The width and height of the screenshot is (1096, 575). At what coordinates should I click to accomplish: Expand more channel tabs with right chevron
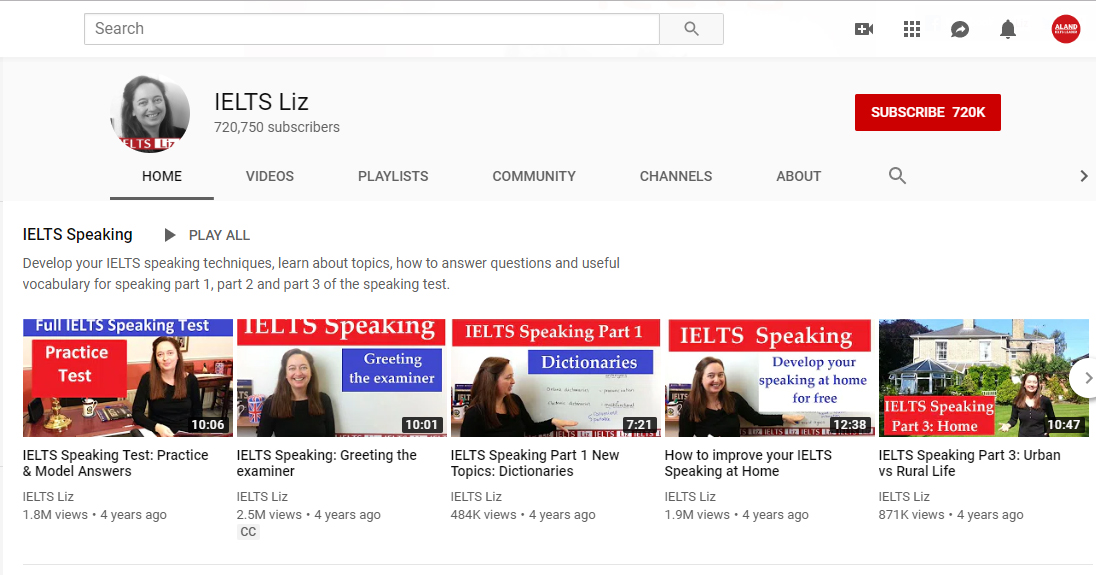(x=1083, y=176)
